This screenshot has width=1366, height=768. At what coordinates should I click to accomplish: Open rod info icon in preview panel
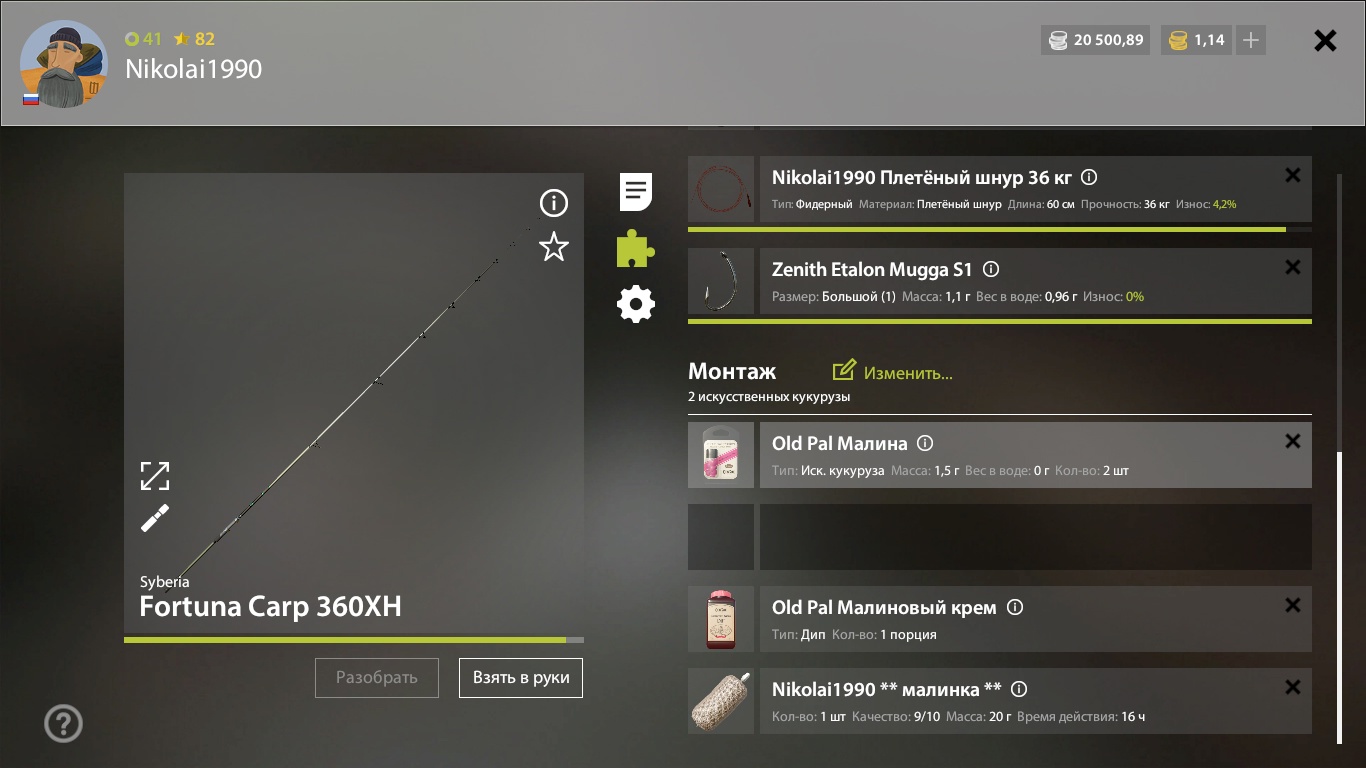(x=554, y=204)
